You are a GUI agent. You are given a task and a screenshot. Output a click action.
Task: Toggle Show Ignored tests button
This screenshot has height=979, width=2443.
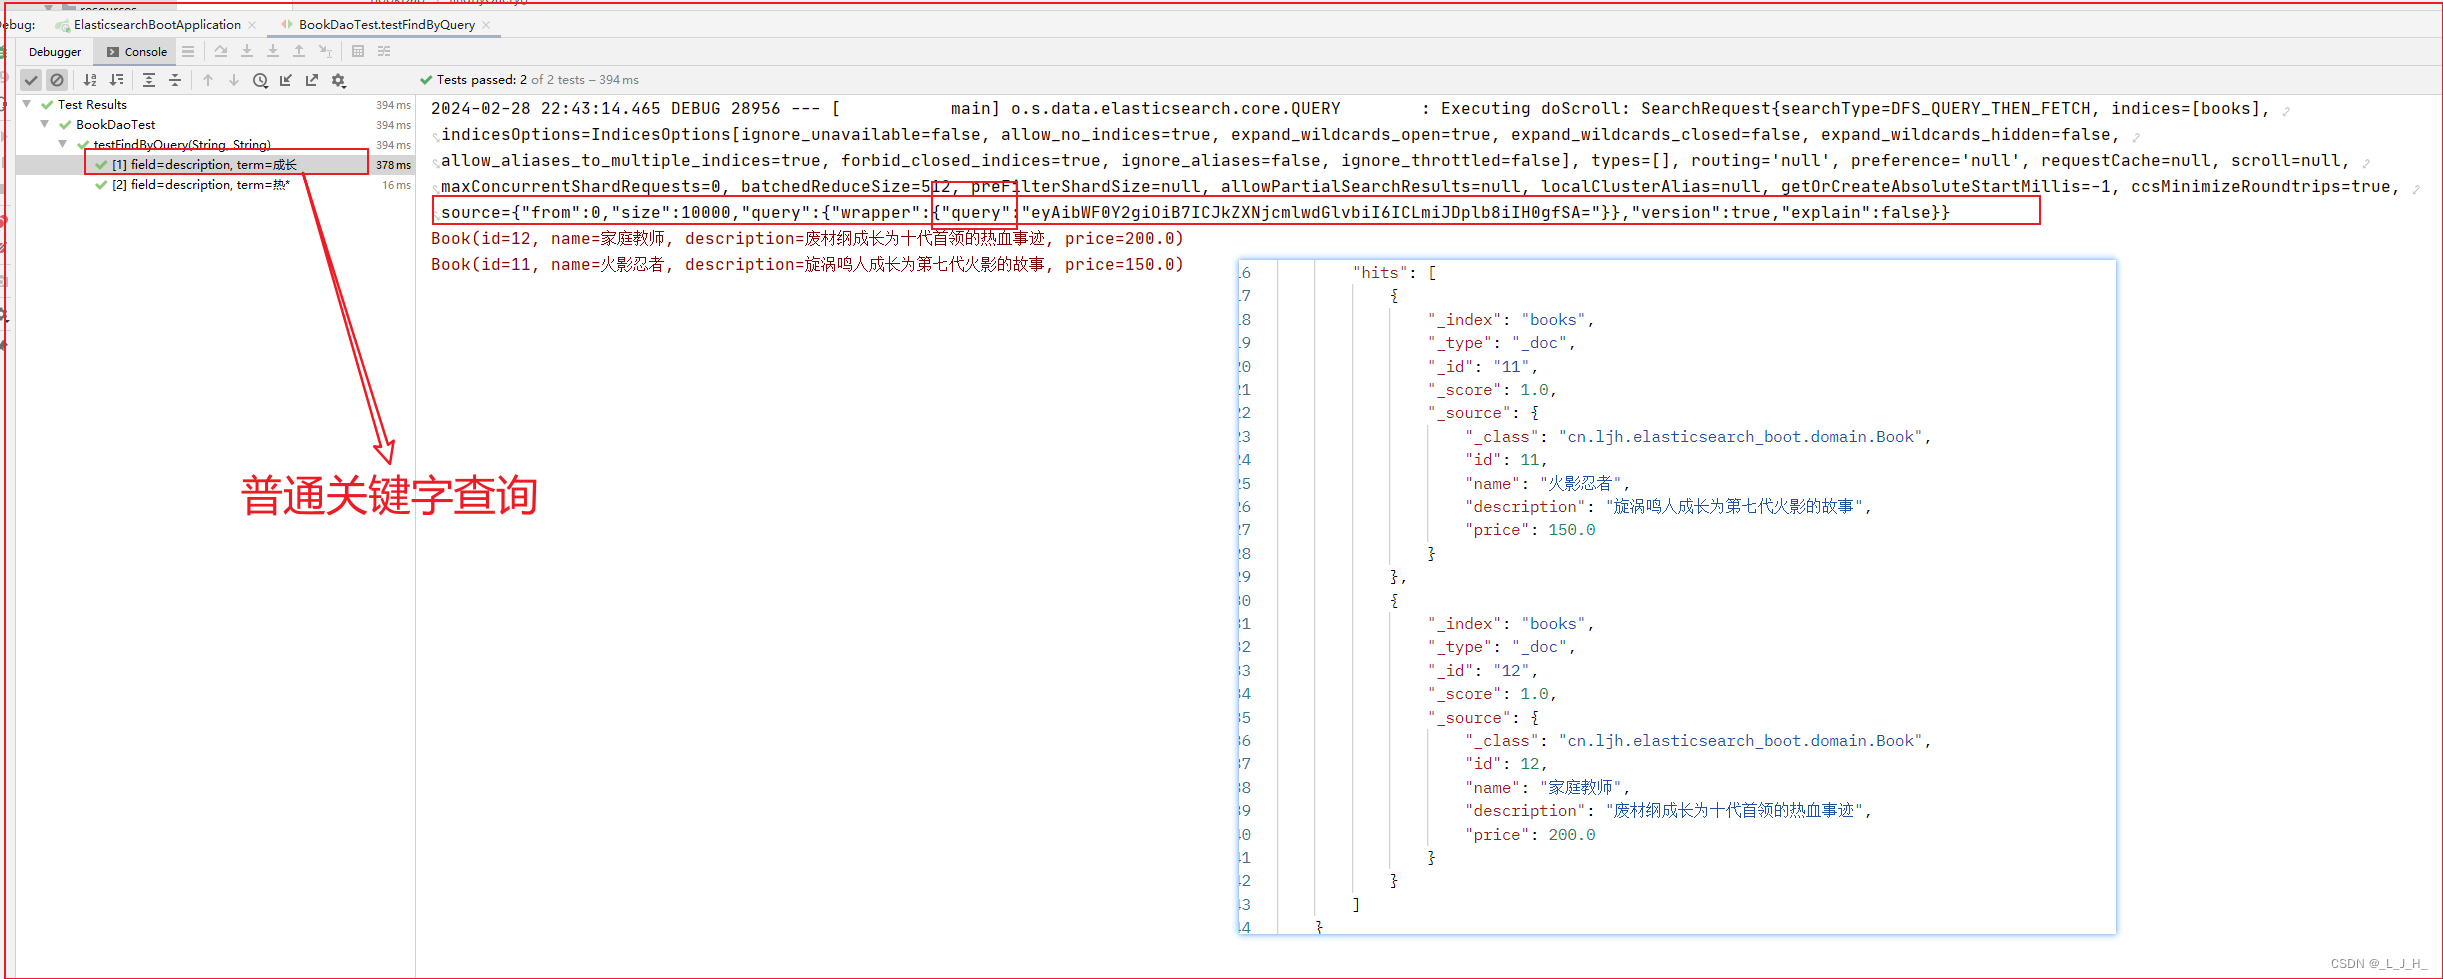[x=57, y=80]
